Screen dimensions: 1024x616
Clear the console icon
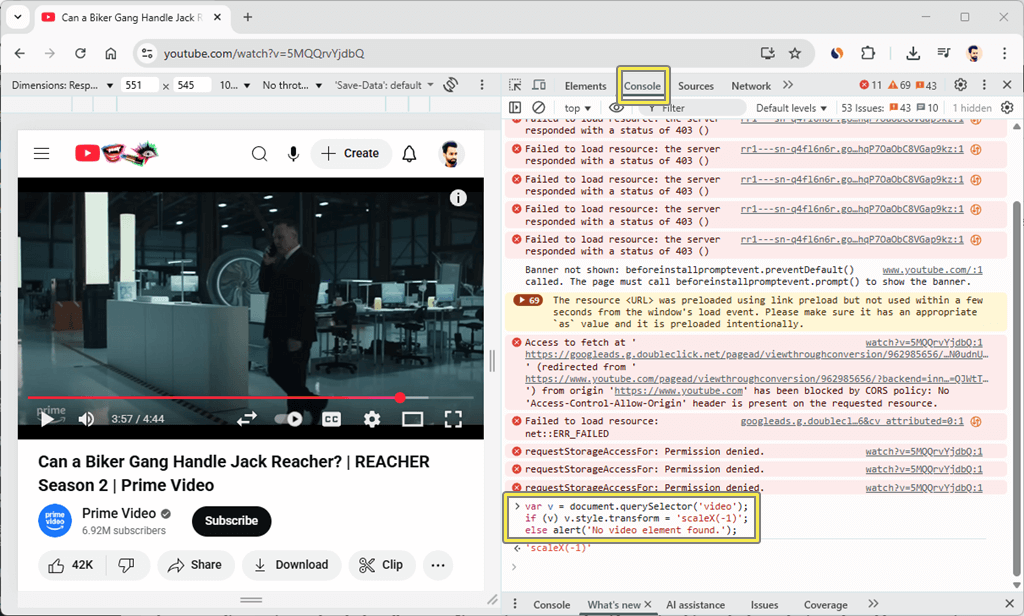coord(539,108)
